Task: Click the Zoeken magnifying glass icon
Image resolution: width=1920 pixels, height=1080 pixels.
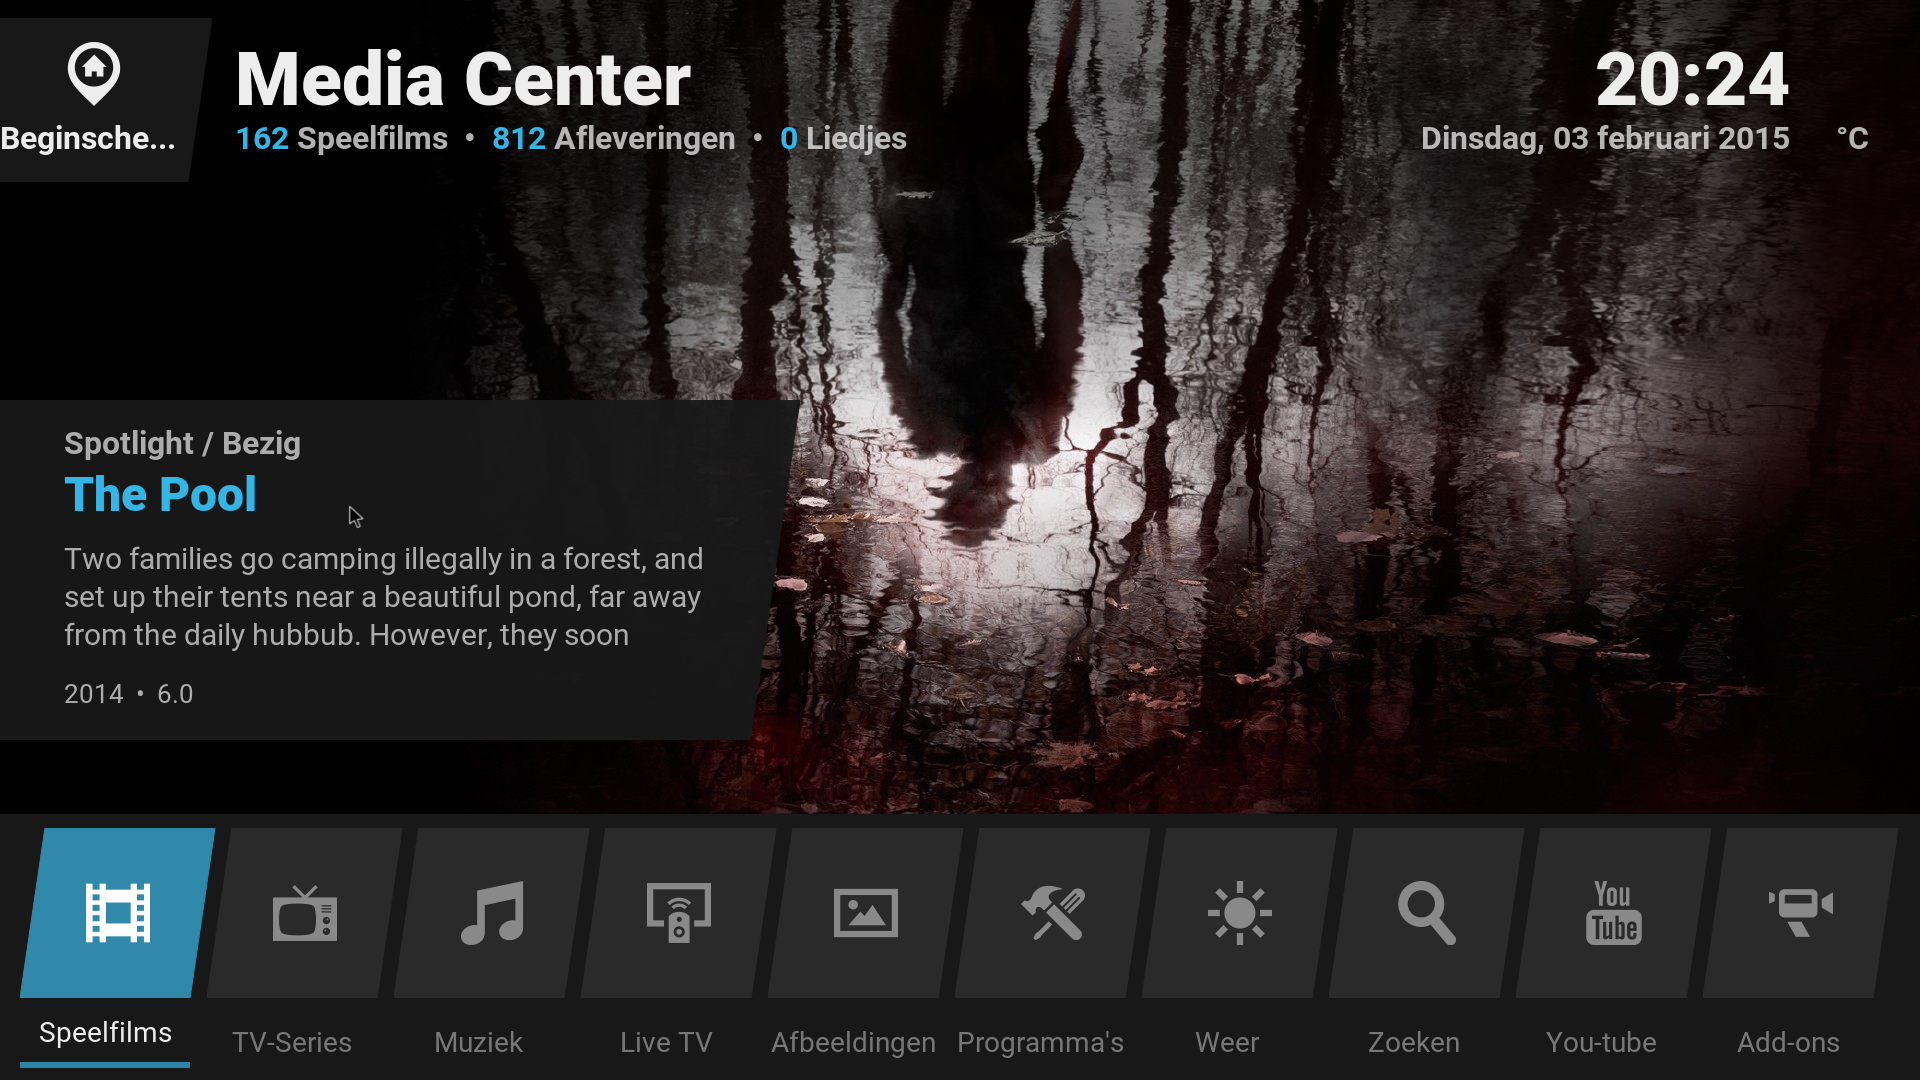Action: coord(1427,913)
